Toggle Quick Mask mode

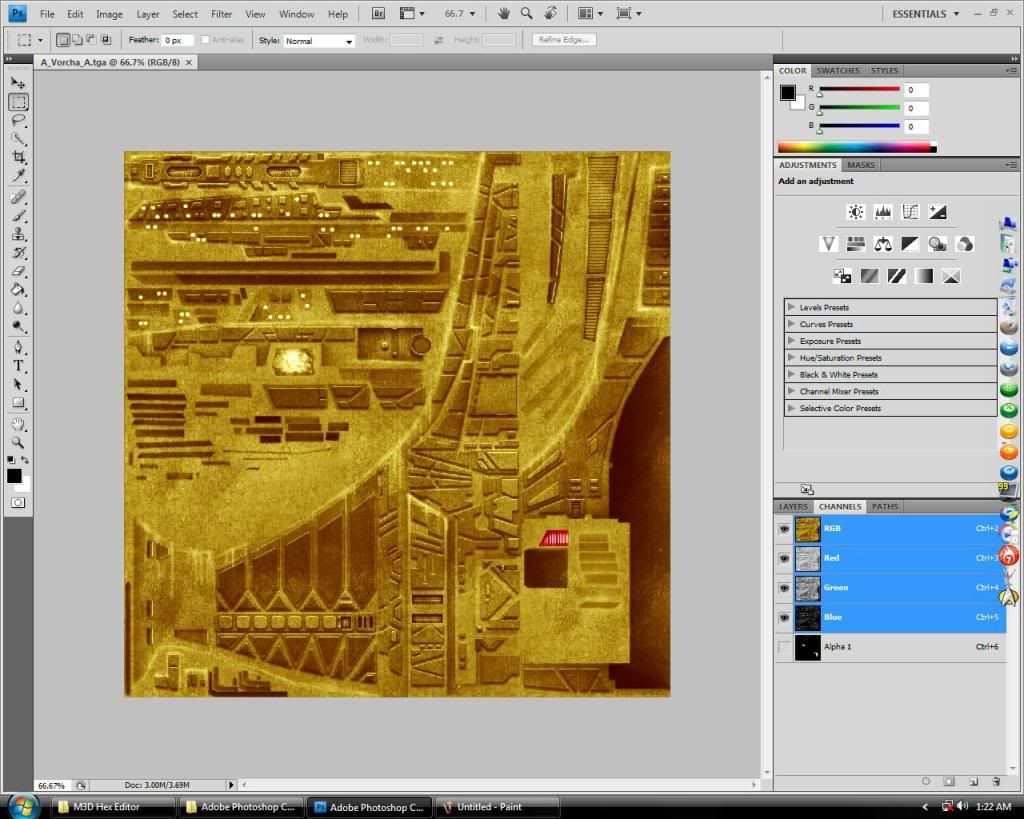[x=18, y=503]
